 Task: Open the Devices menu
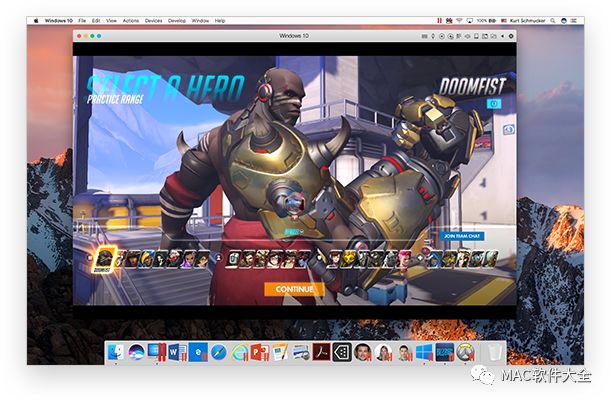[x=154, y=21]
